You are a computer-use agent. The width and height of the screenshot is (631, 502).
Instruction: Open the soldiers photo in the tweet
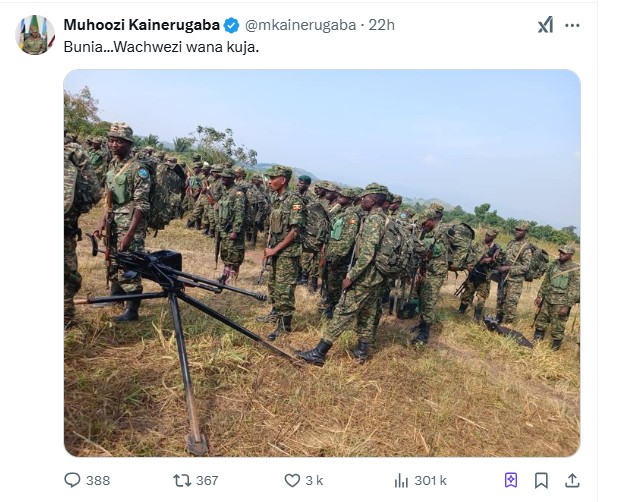coord(322,263)
